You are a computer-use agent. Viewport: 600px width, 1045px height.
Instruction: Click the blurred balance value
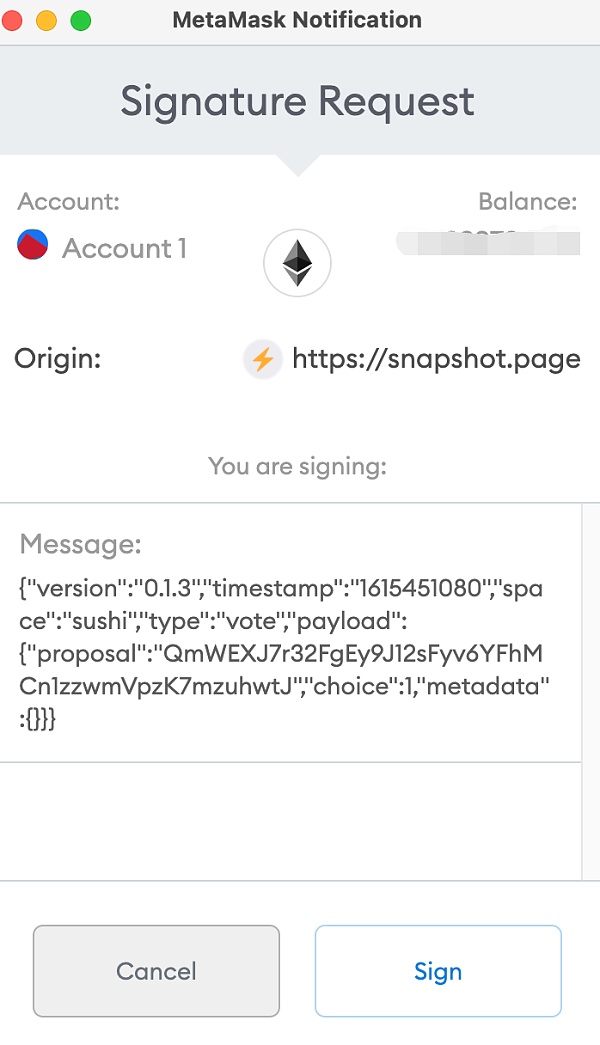(488, 242)
